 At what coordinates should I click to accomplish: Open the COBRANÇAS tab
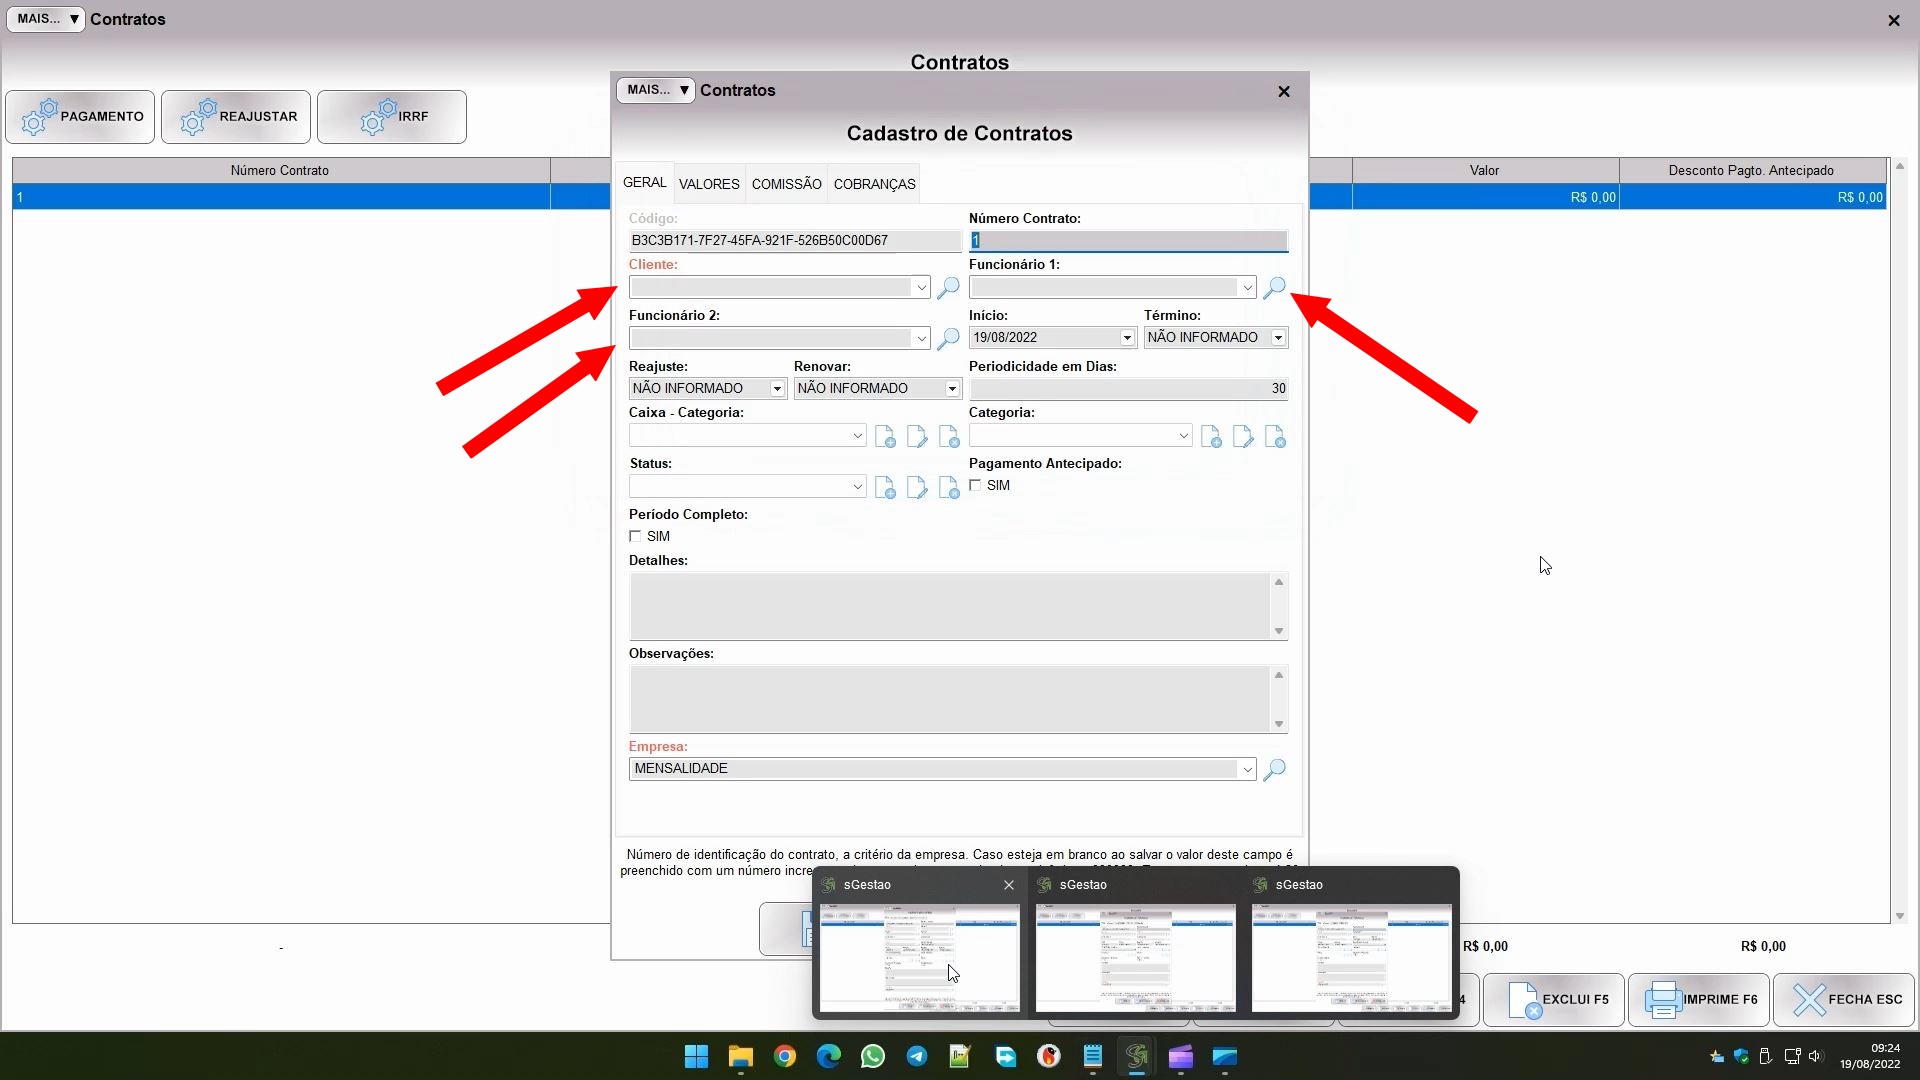coord(874,184)
